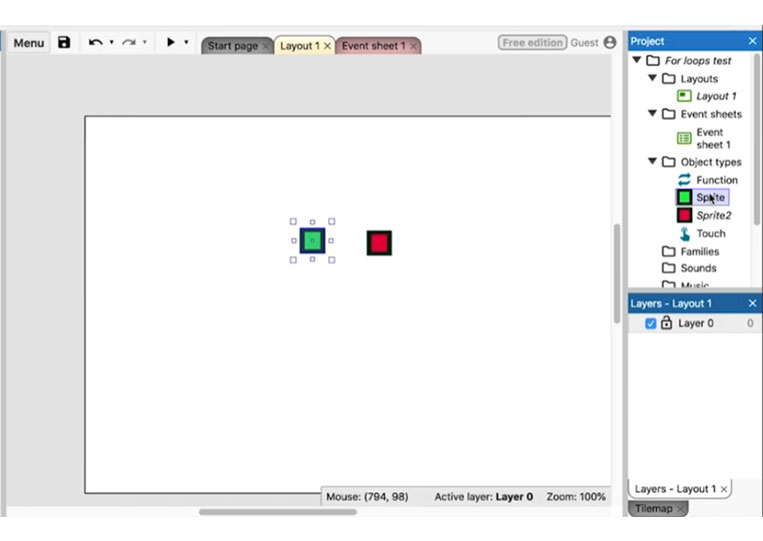Open the undo history dropdown arrow
This screenshot has height=541, width=763.
tap(111, 42)
